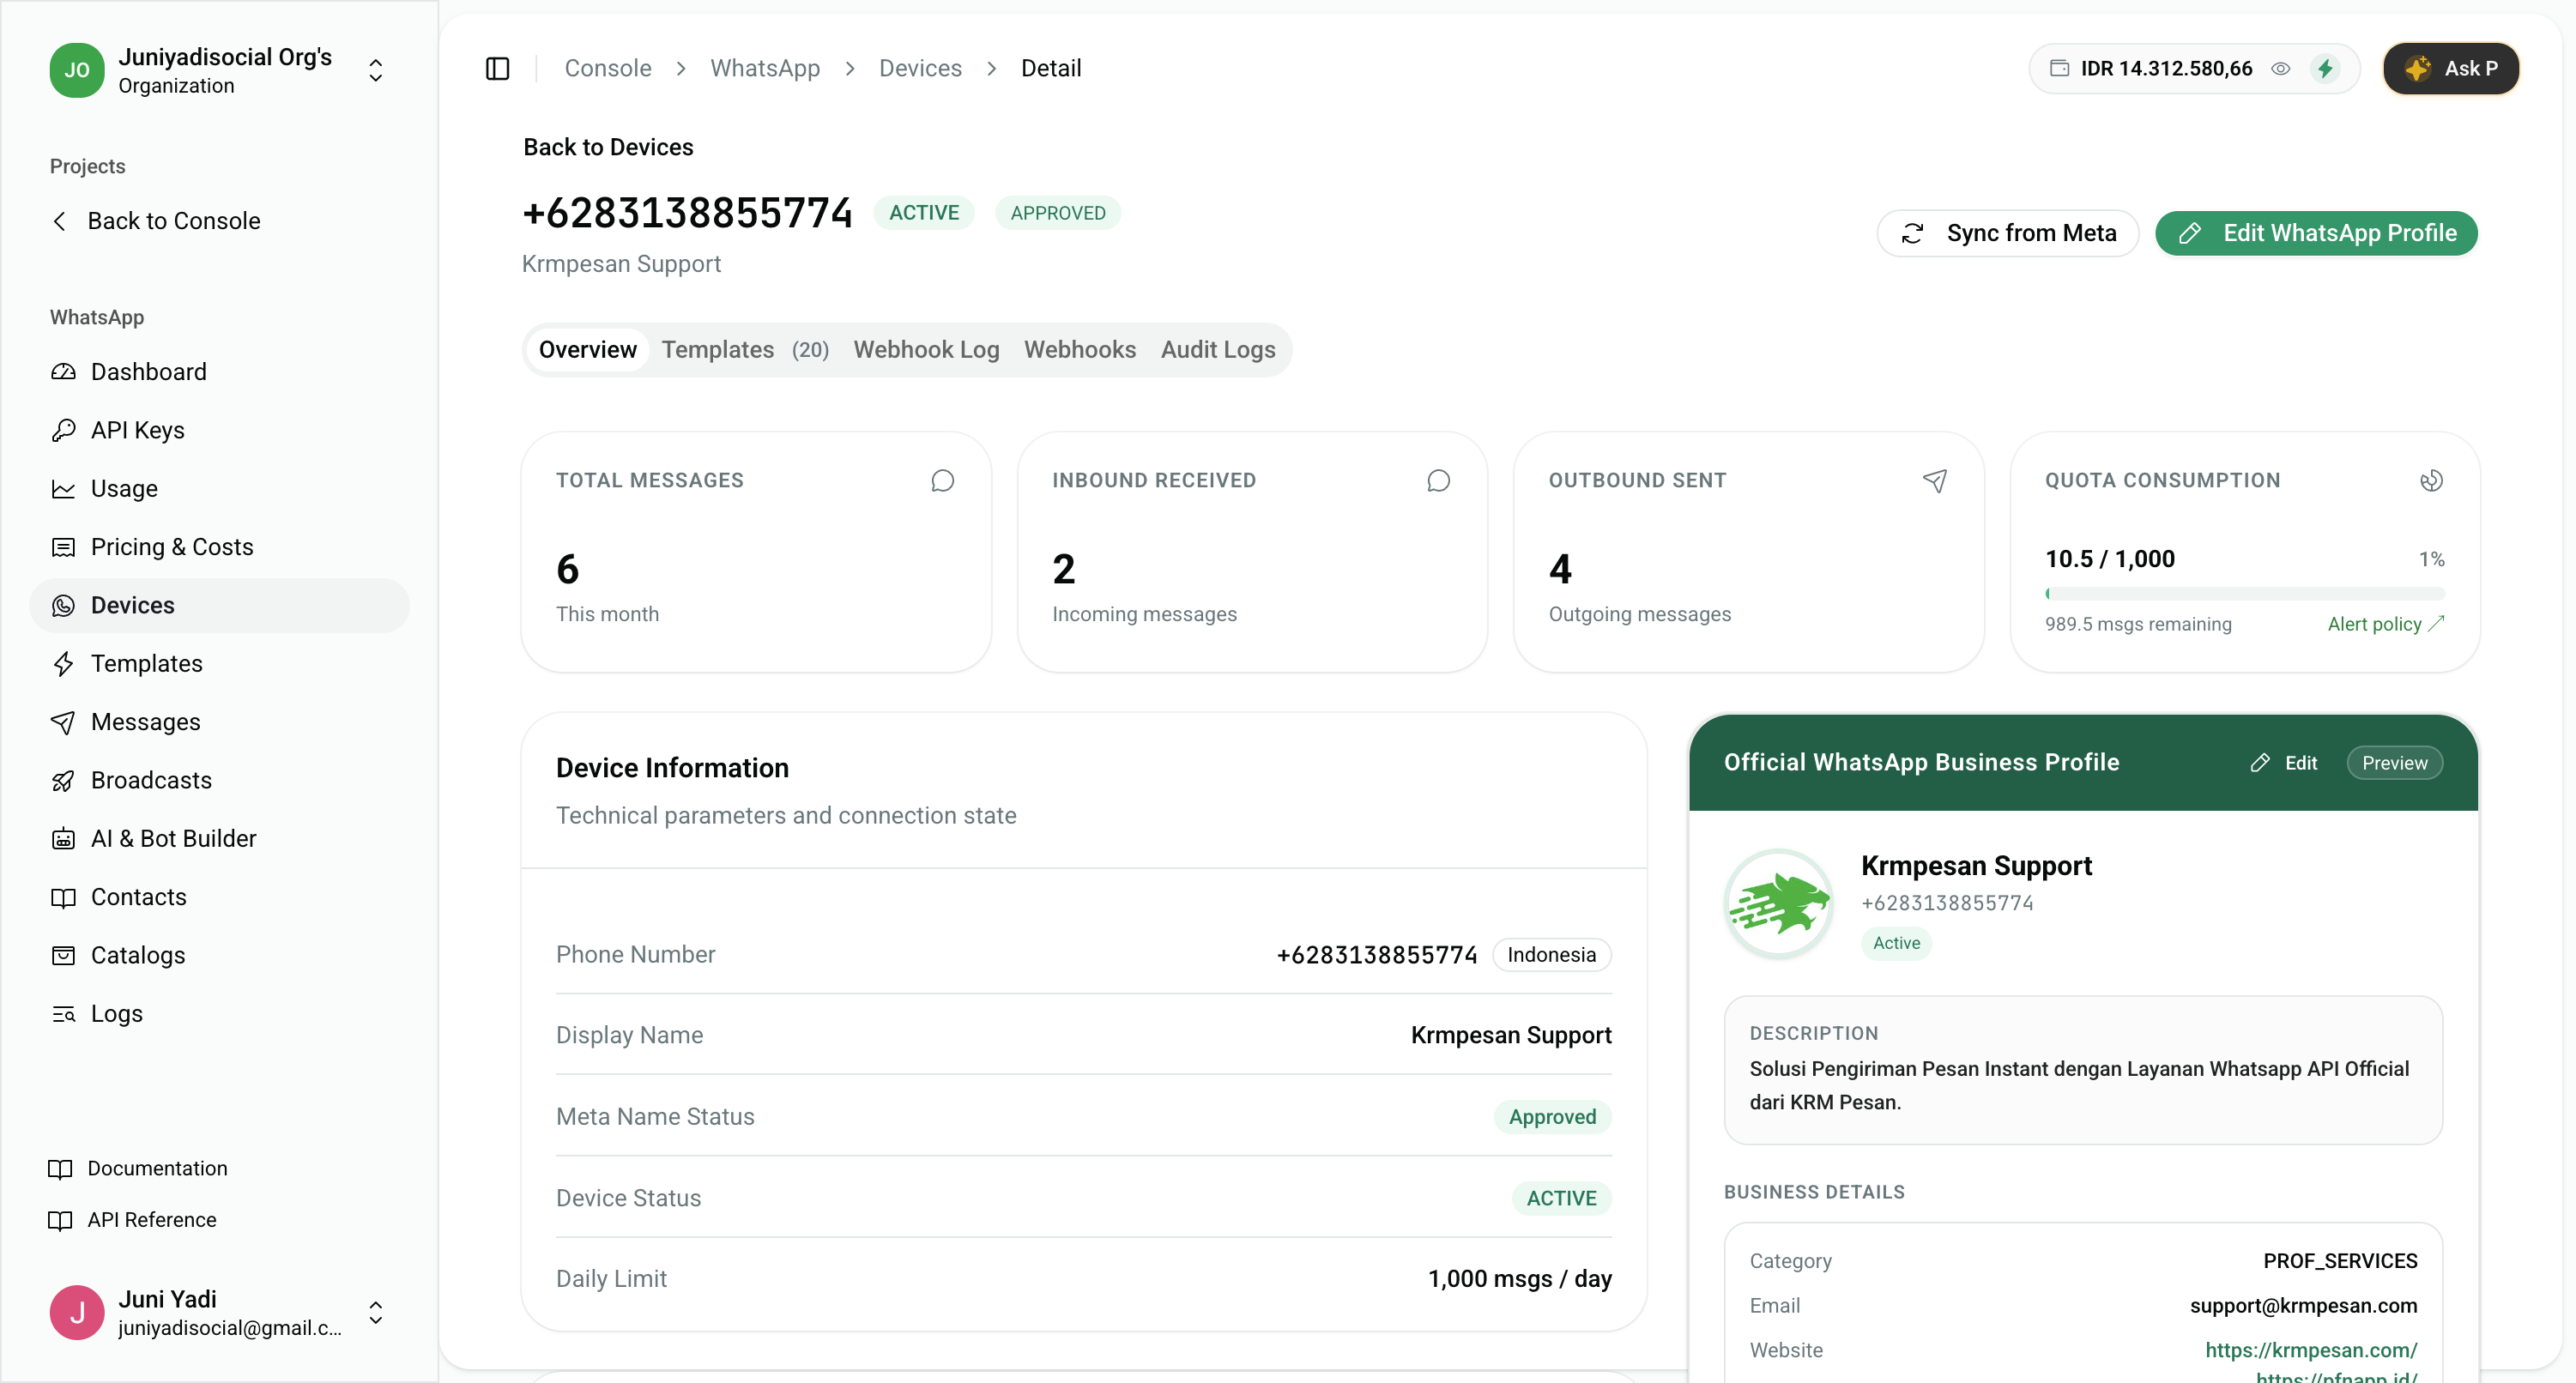Viewport: 2576px width, 1383px height.
Task: Click the wallet icon beside IDR balance
Action: (2059, 68)
